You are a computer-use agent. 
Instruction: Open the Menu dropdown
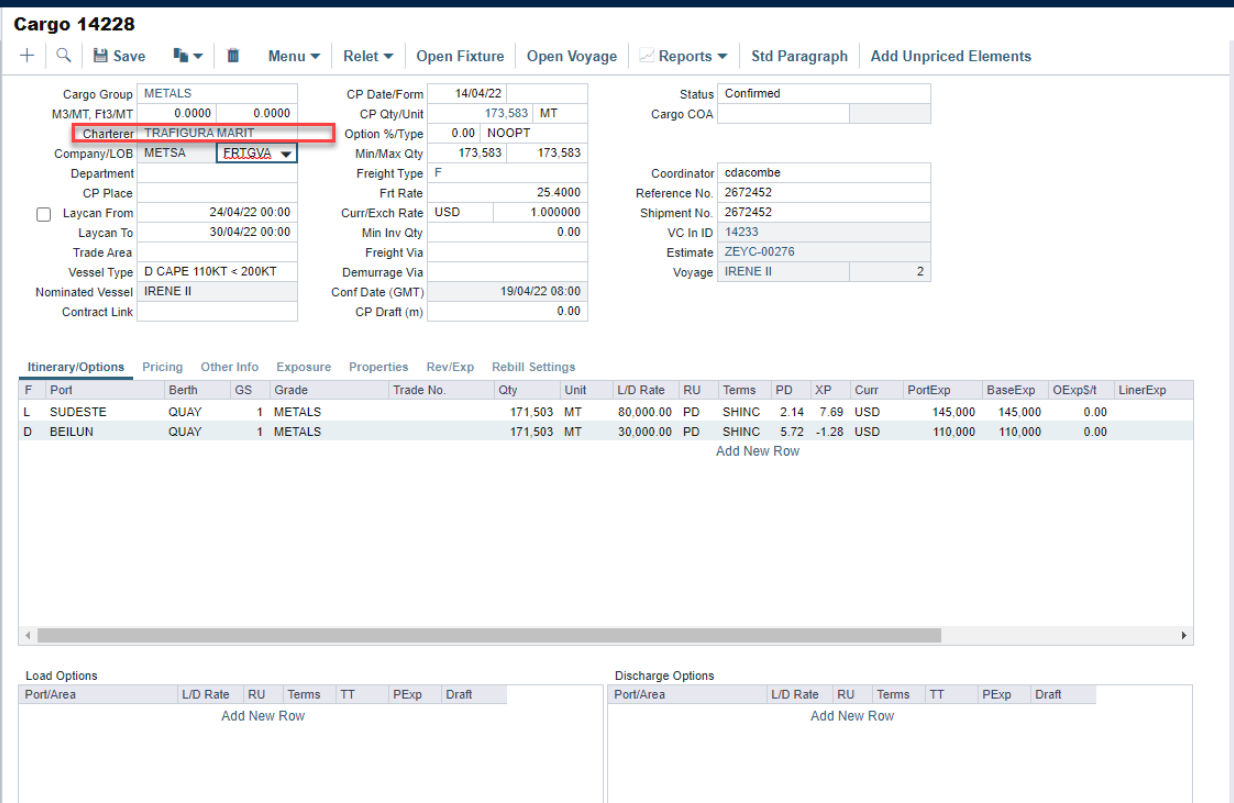293,56
